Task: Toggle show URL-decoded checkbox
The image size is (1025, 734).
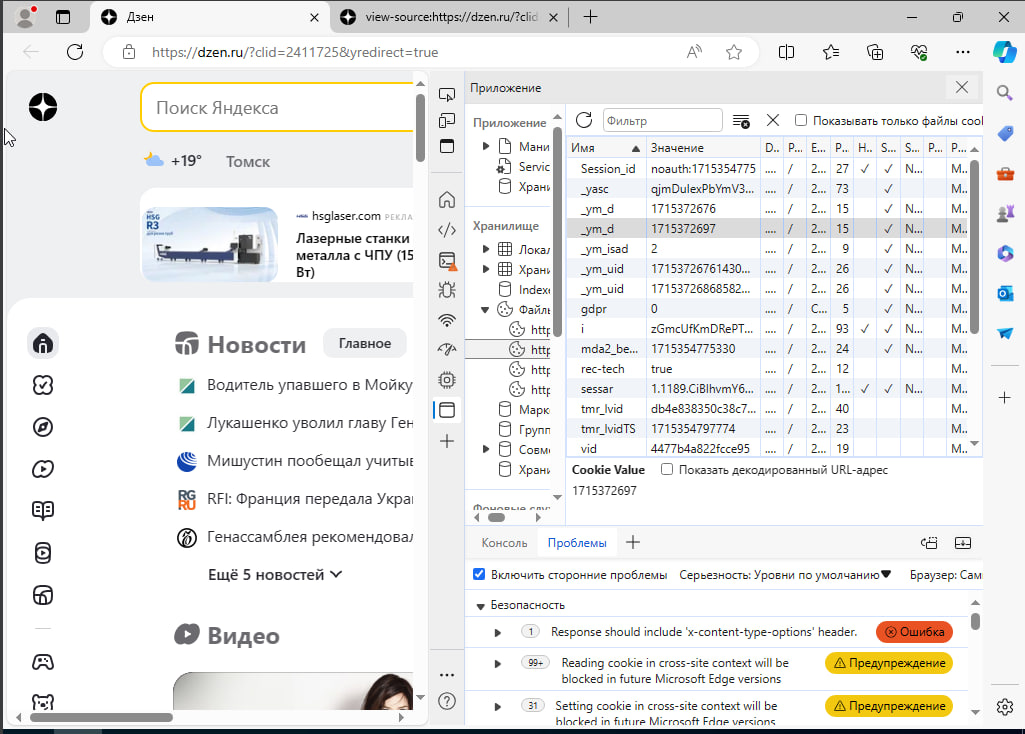Action: click(x=667, y=469)
